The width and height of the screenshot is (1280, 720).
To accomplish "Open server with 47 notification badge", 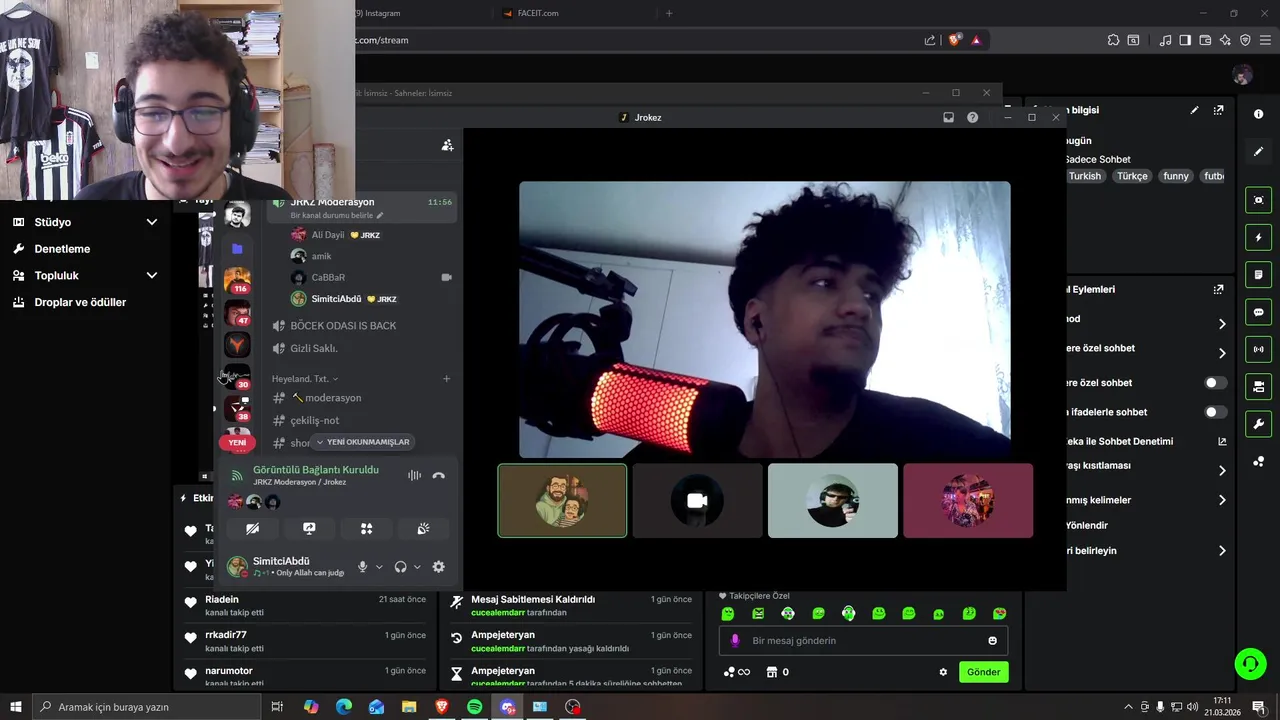I will [x=237, y=313].
